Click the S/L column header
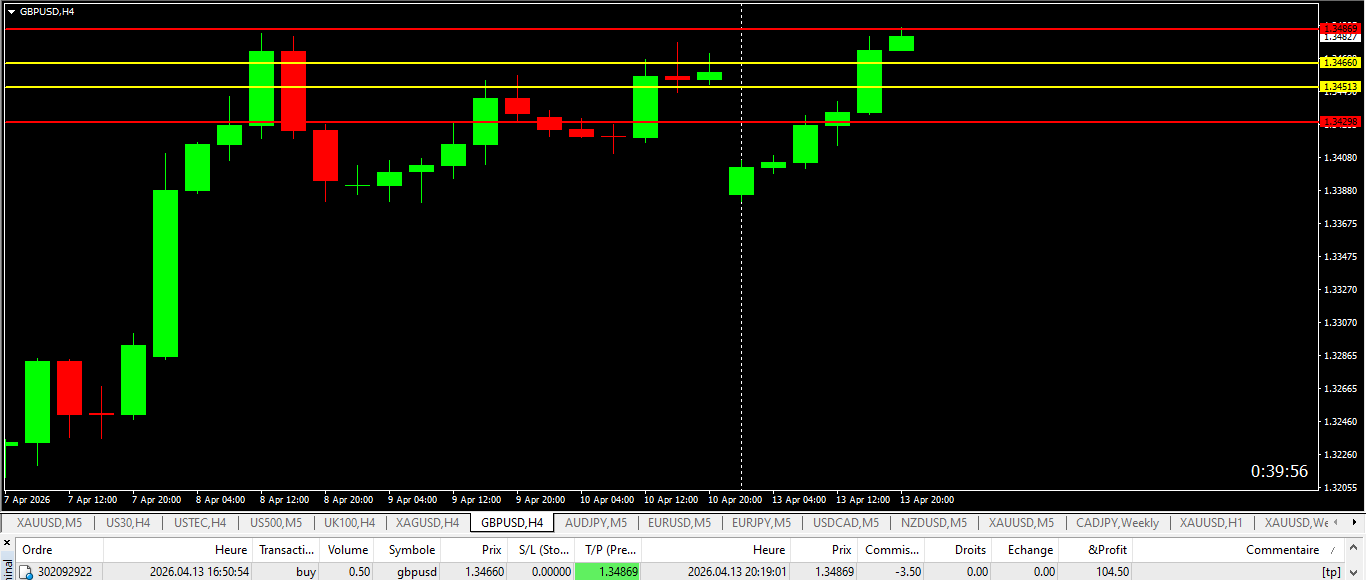Screen dimensions: 1366x580 click(x=541, y=550)
